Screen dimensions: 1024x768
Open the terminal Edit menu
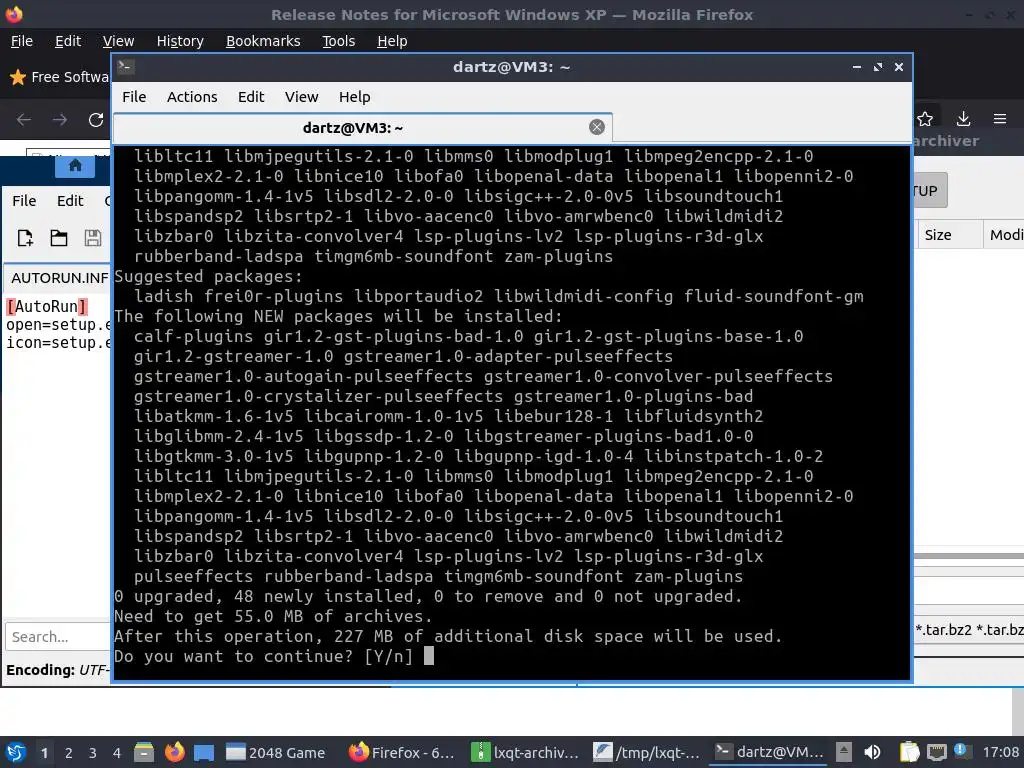[x=251, y=97]
